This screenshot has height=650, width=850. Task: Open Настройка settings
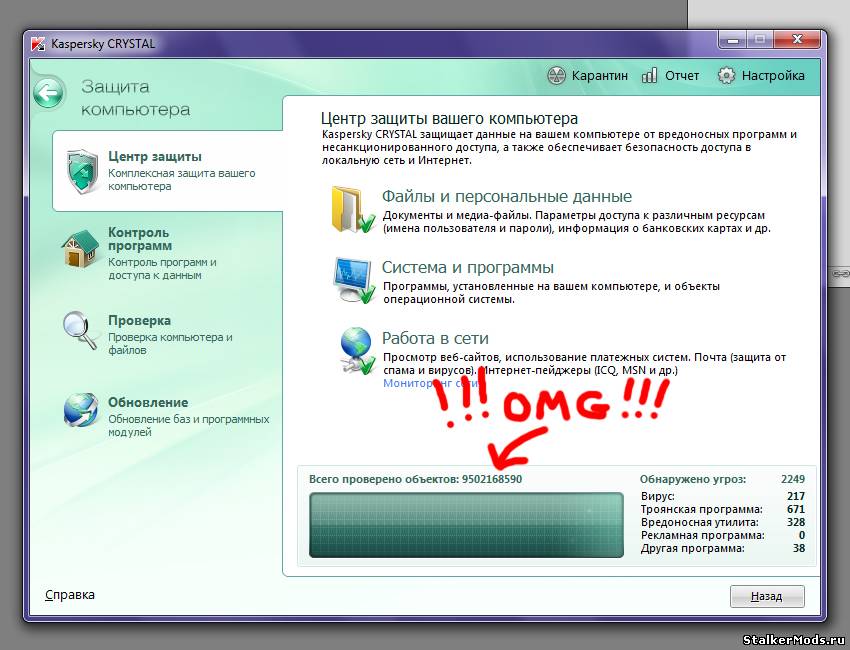(761, 75)
